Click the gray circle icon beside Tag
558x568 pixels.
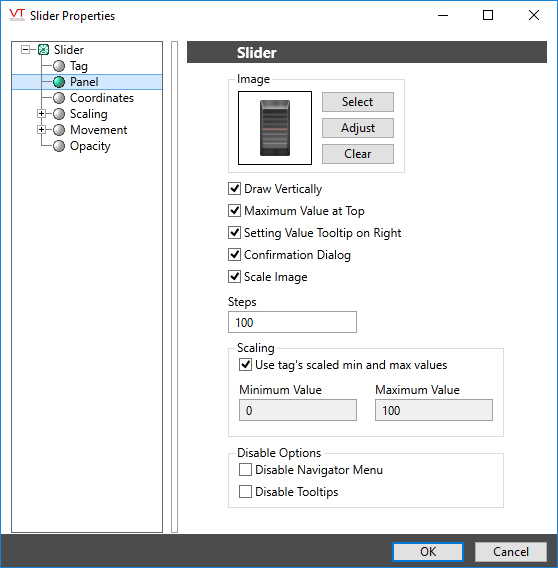point(59,66)
